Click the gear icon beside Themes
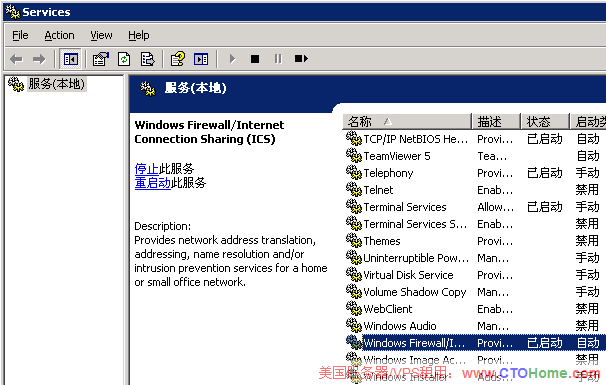This screenshot has height=385, width=606. point(354,240)
